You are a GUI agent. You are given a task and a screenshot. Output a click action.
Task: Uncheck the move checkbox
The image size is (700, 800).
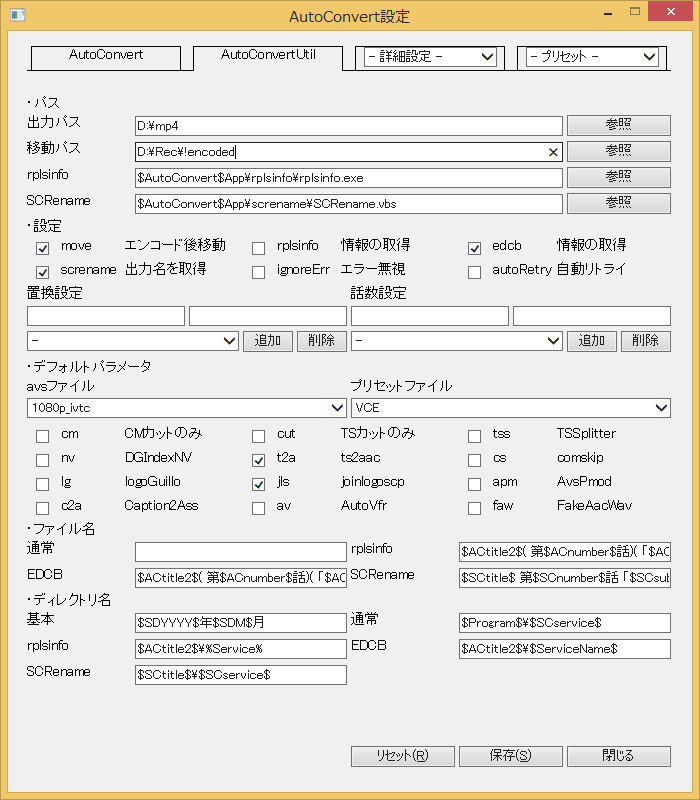(x=43, y=248)
